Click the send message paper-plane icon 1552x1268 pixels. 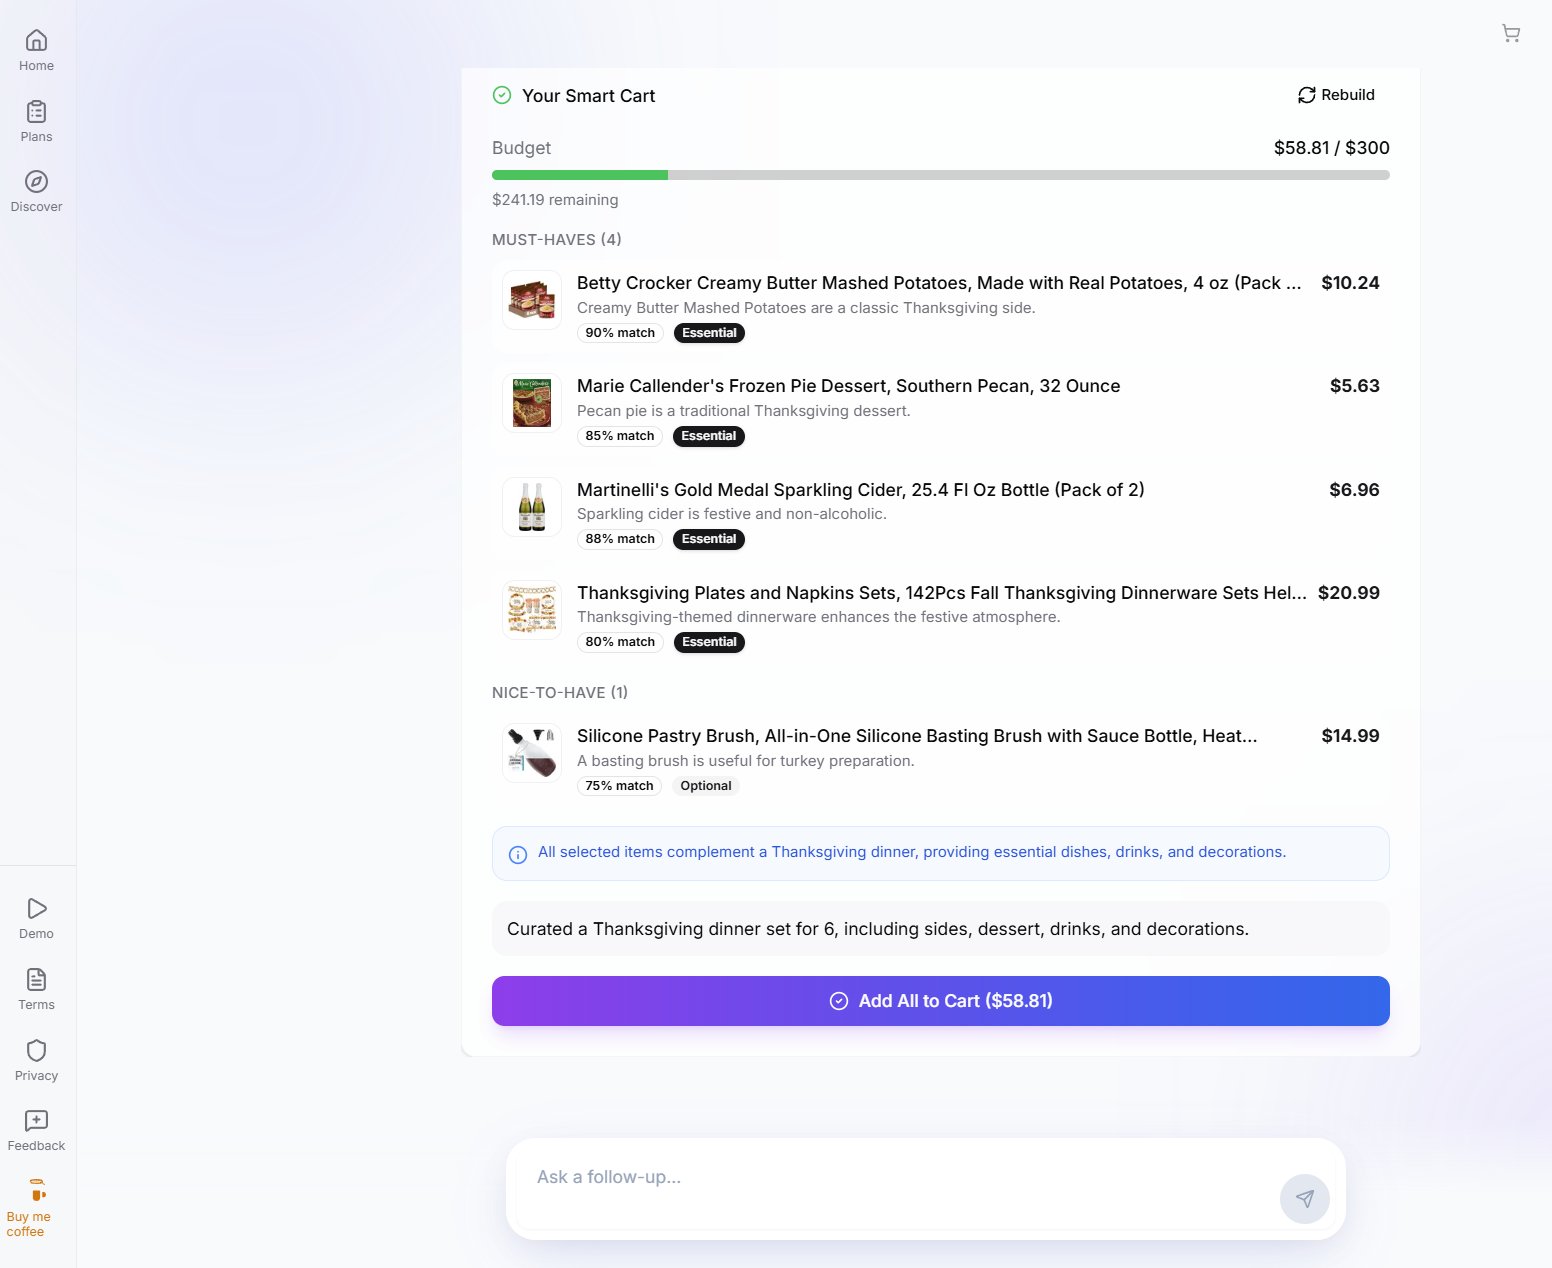1304,1198
